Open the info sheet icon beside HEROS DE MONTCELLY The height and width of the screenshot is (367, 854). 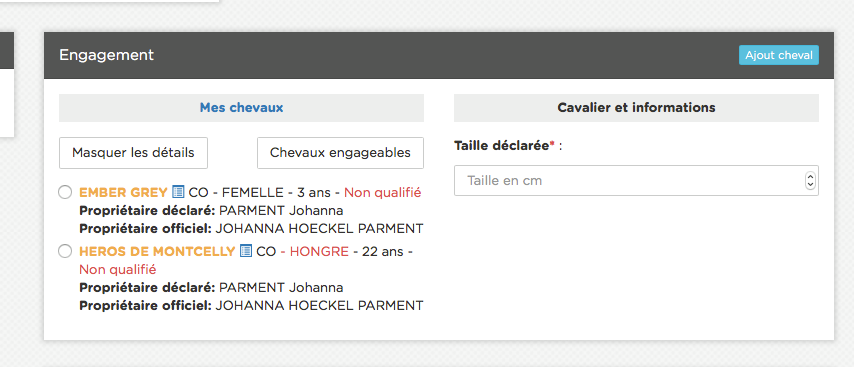[246, 251]
